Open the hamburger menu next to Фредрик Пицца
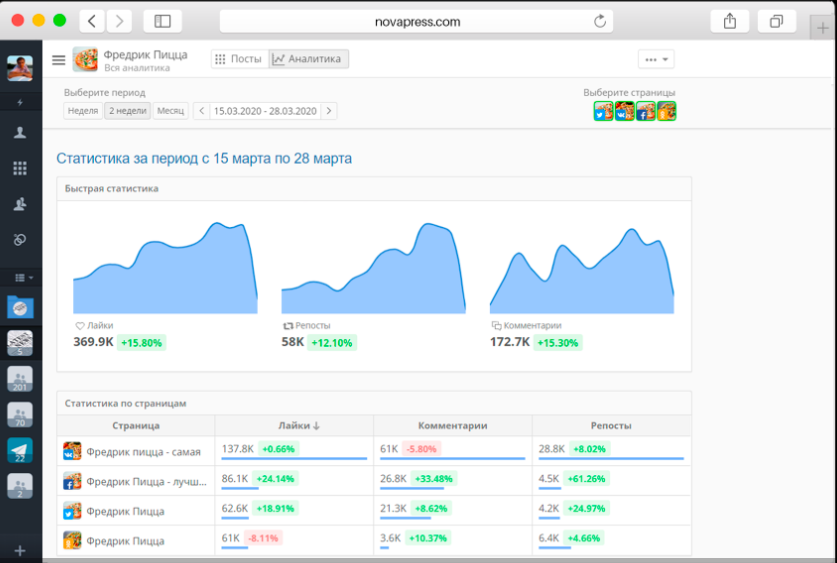Viewport: 837px width, 563px height. tap(59, 60)
